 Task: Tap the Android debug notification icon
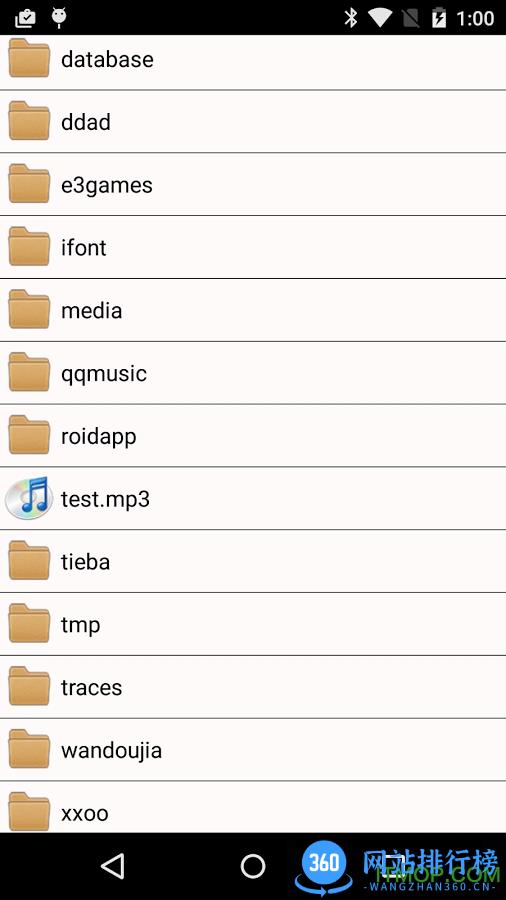[x=59, y=18]
